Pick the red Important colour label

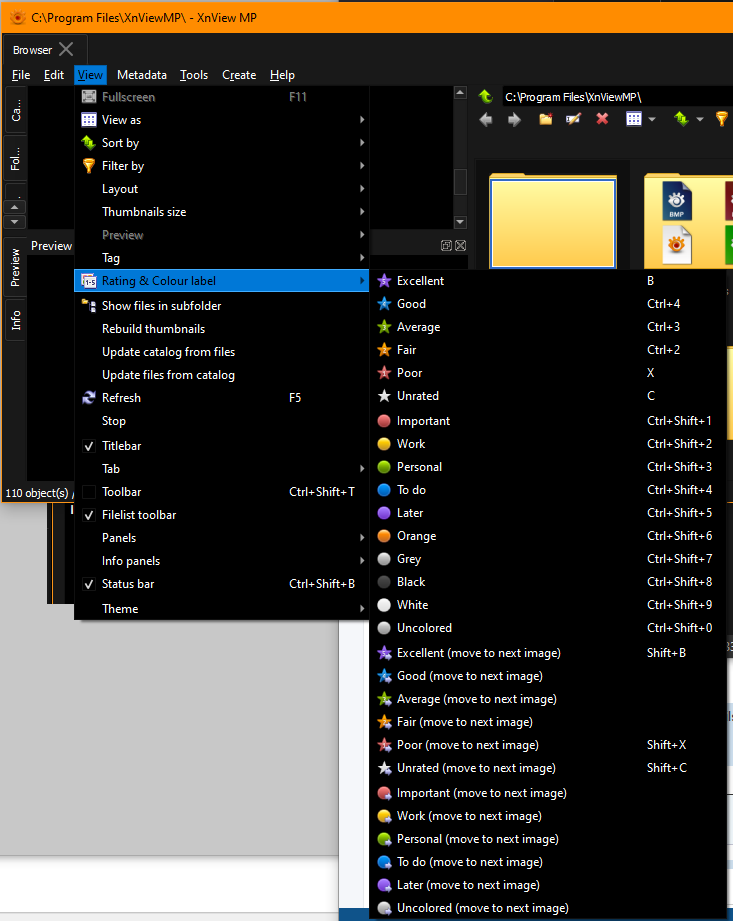pos(547,421)
